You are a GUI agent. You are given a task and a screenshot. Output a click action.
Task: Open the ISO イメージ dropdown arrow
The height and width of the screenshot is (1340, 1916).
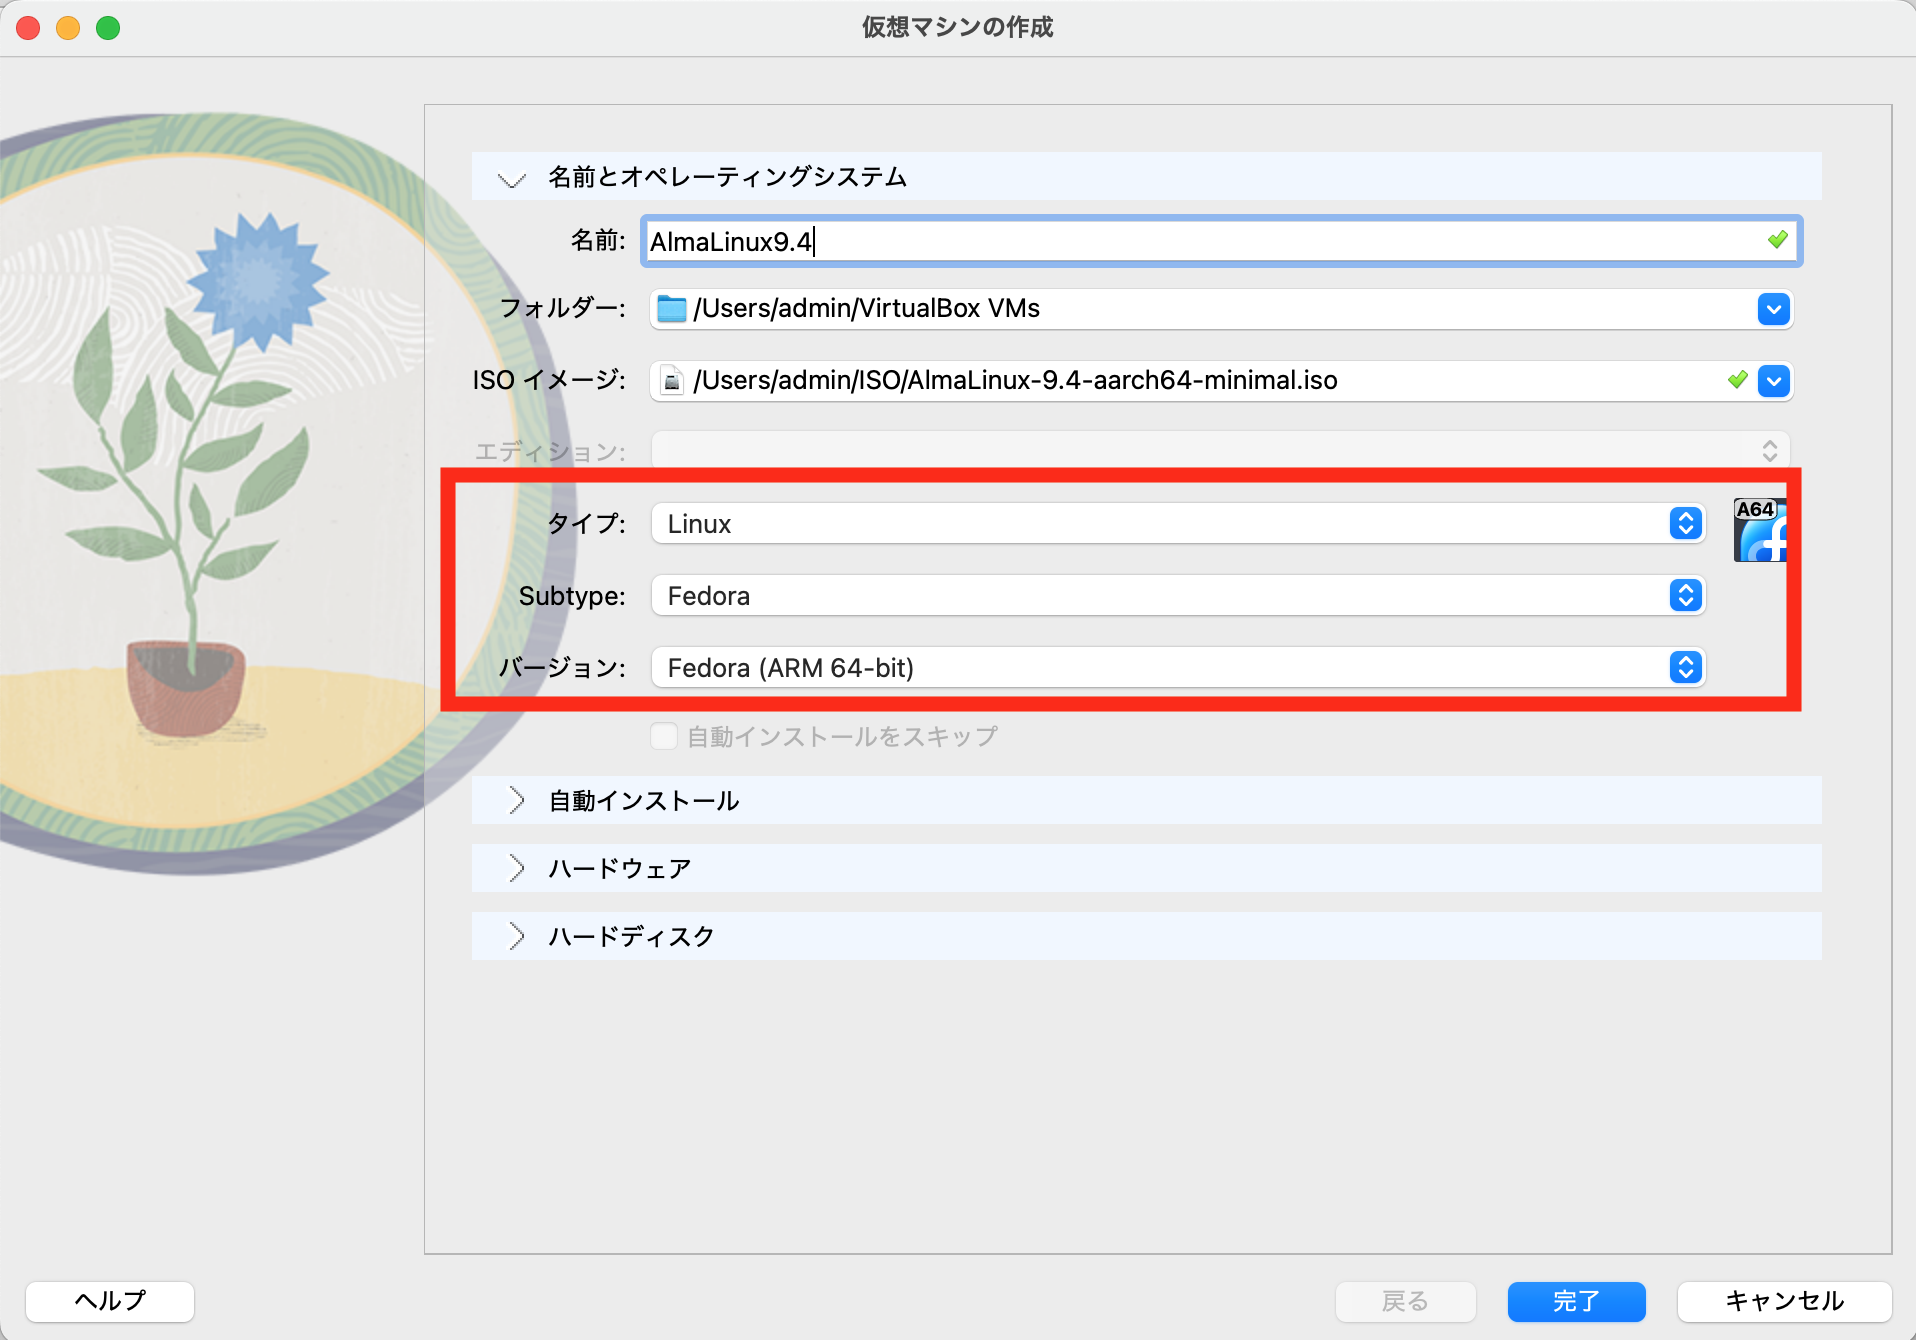[x=1773, y=381]
